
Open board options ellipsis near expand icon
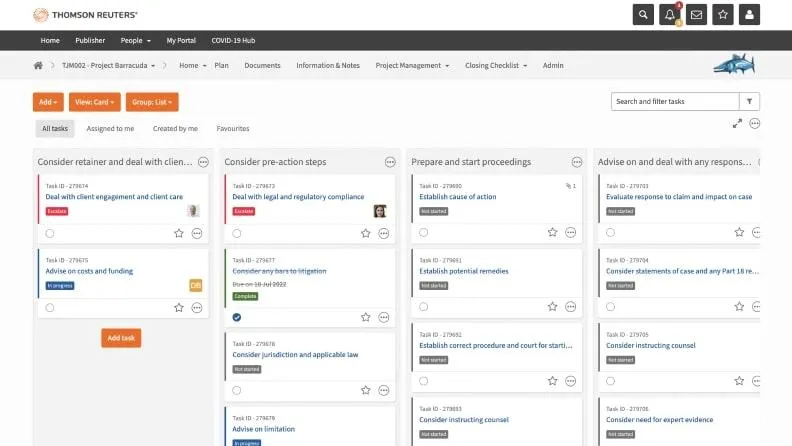[755, 123]
